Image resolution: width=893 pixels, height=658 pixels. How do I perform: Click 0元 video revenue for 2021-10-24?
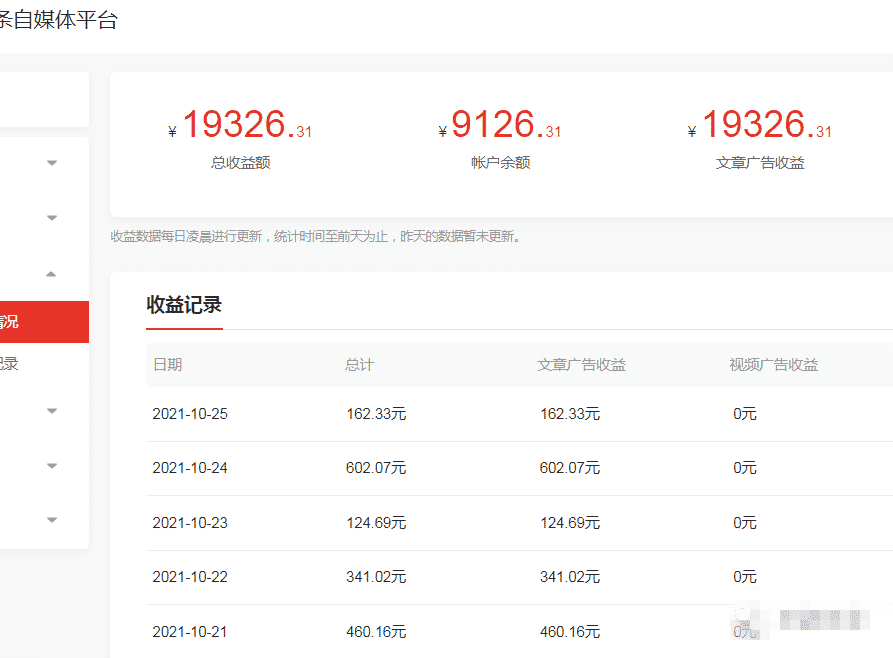745,468
